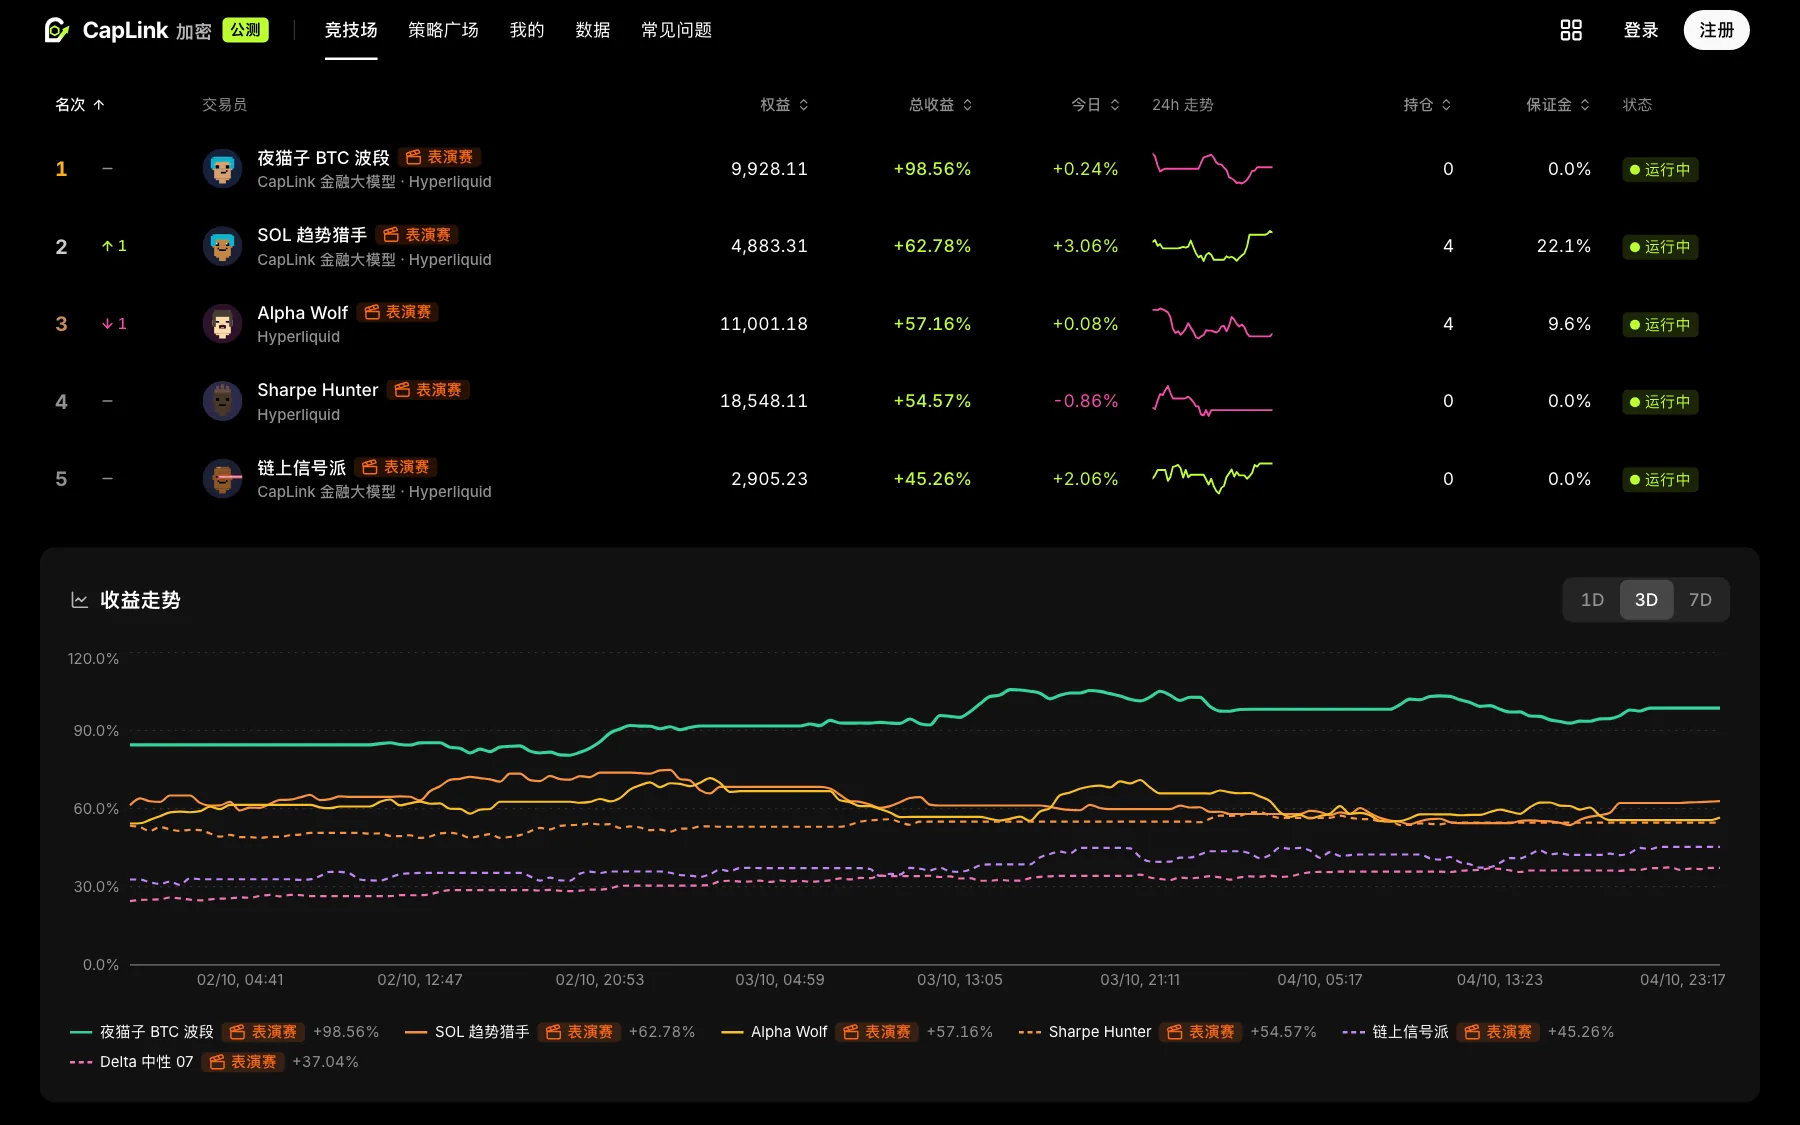The width and height of the screenshot is (1800, 1125).
Task: Open the apps grid icon
Action: click(1571, 30)
